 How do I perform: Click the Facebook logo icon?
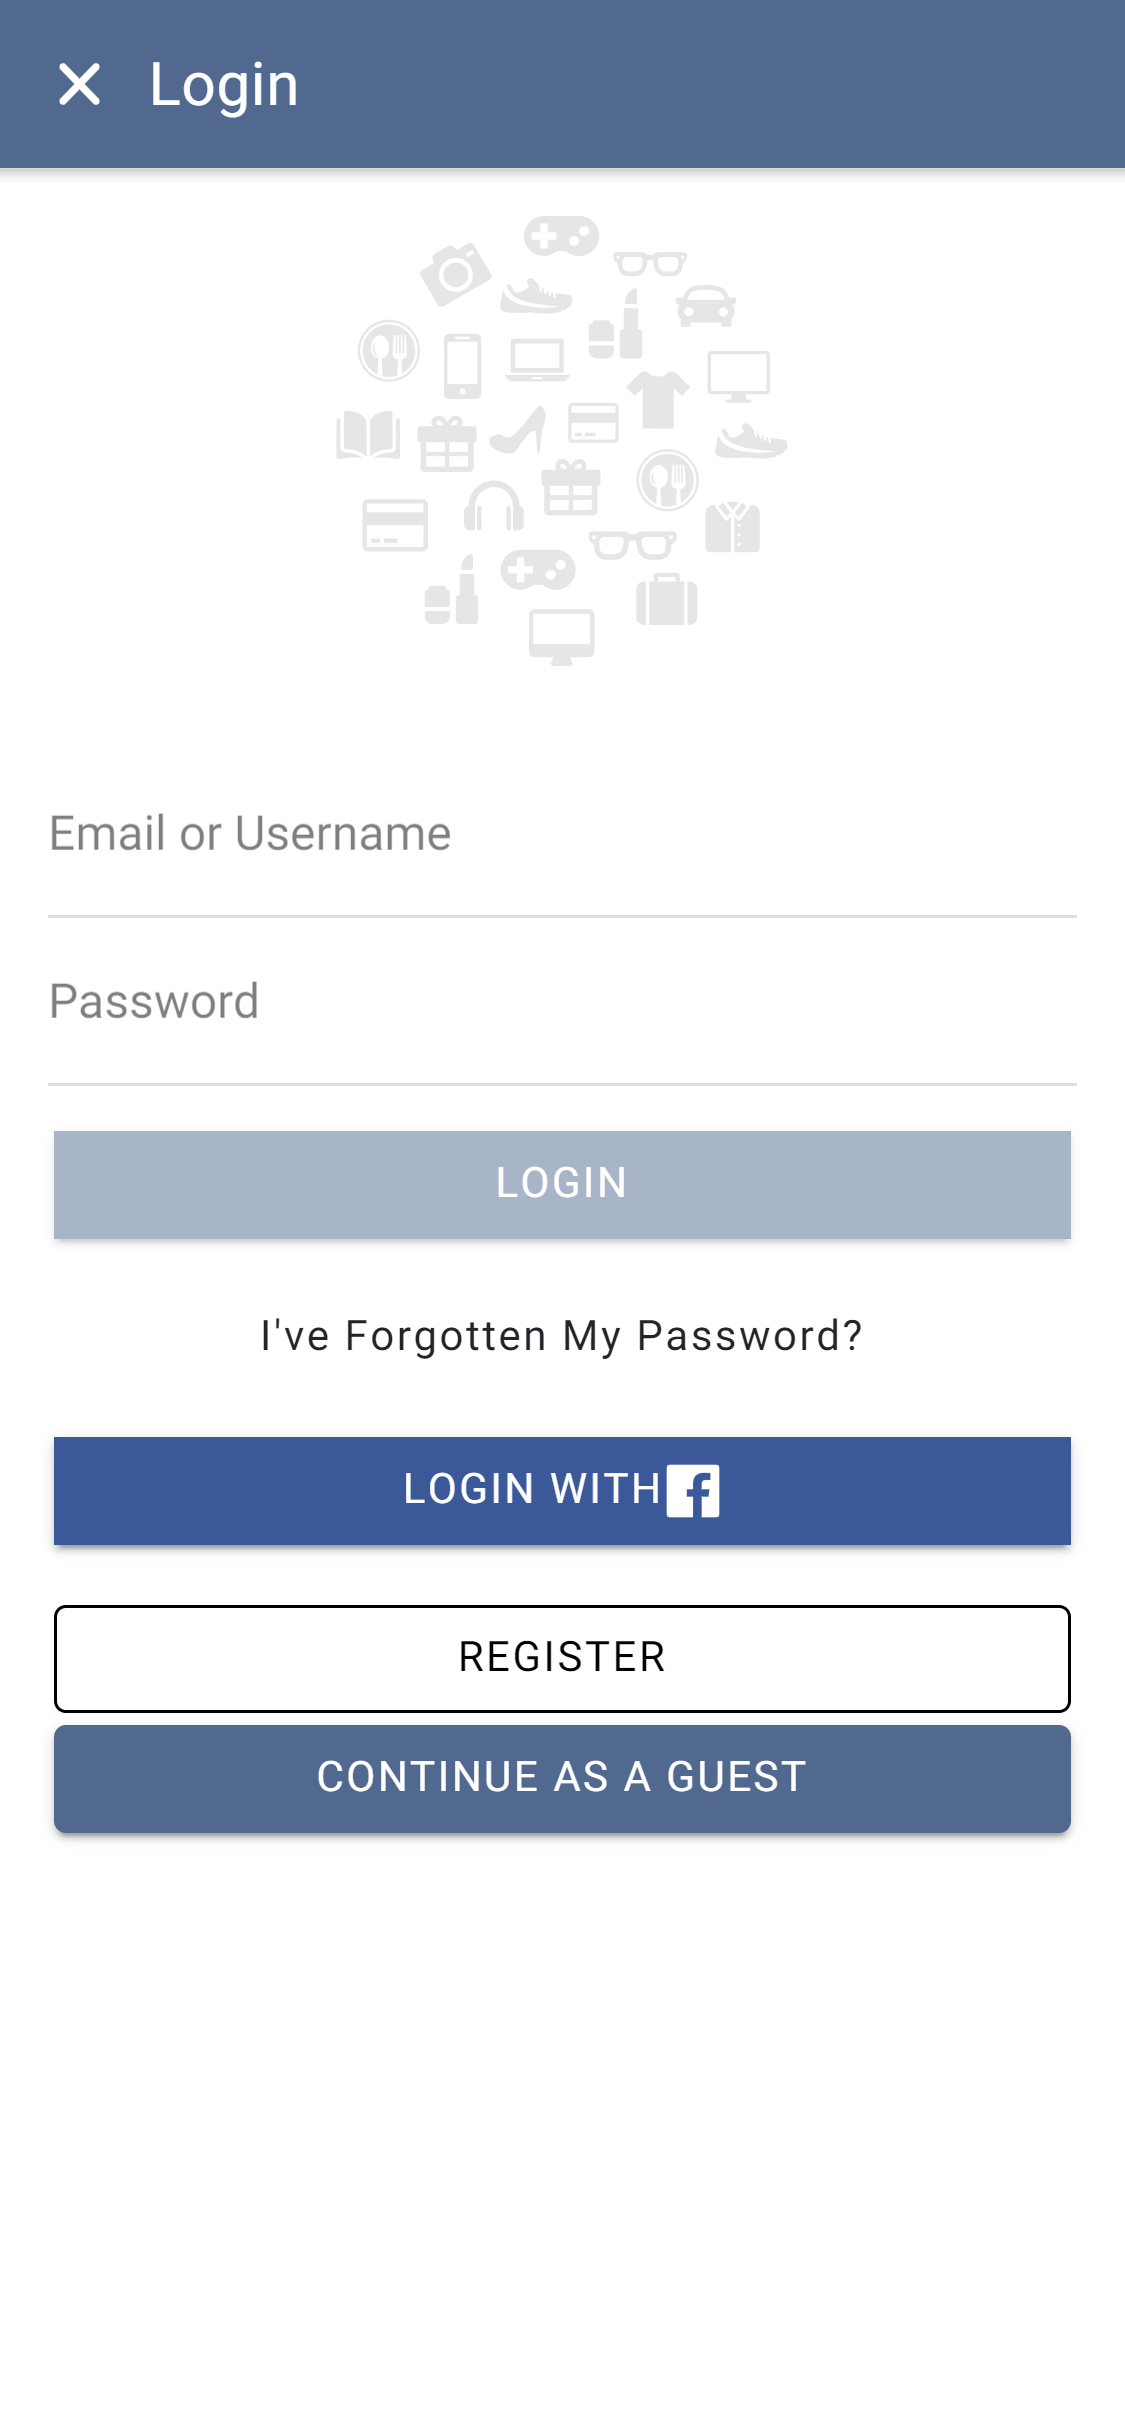click(x=693, y=1490)
